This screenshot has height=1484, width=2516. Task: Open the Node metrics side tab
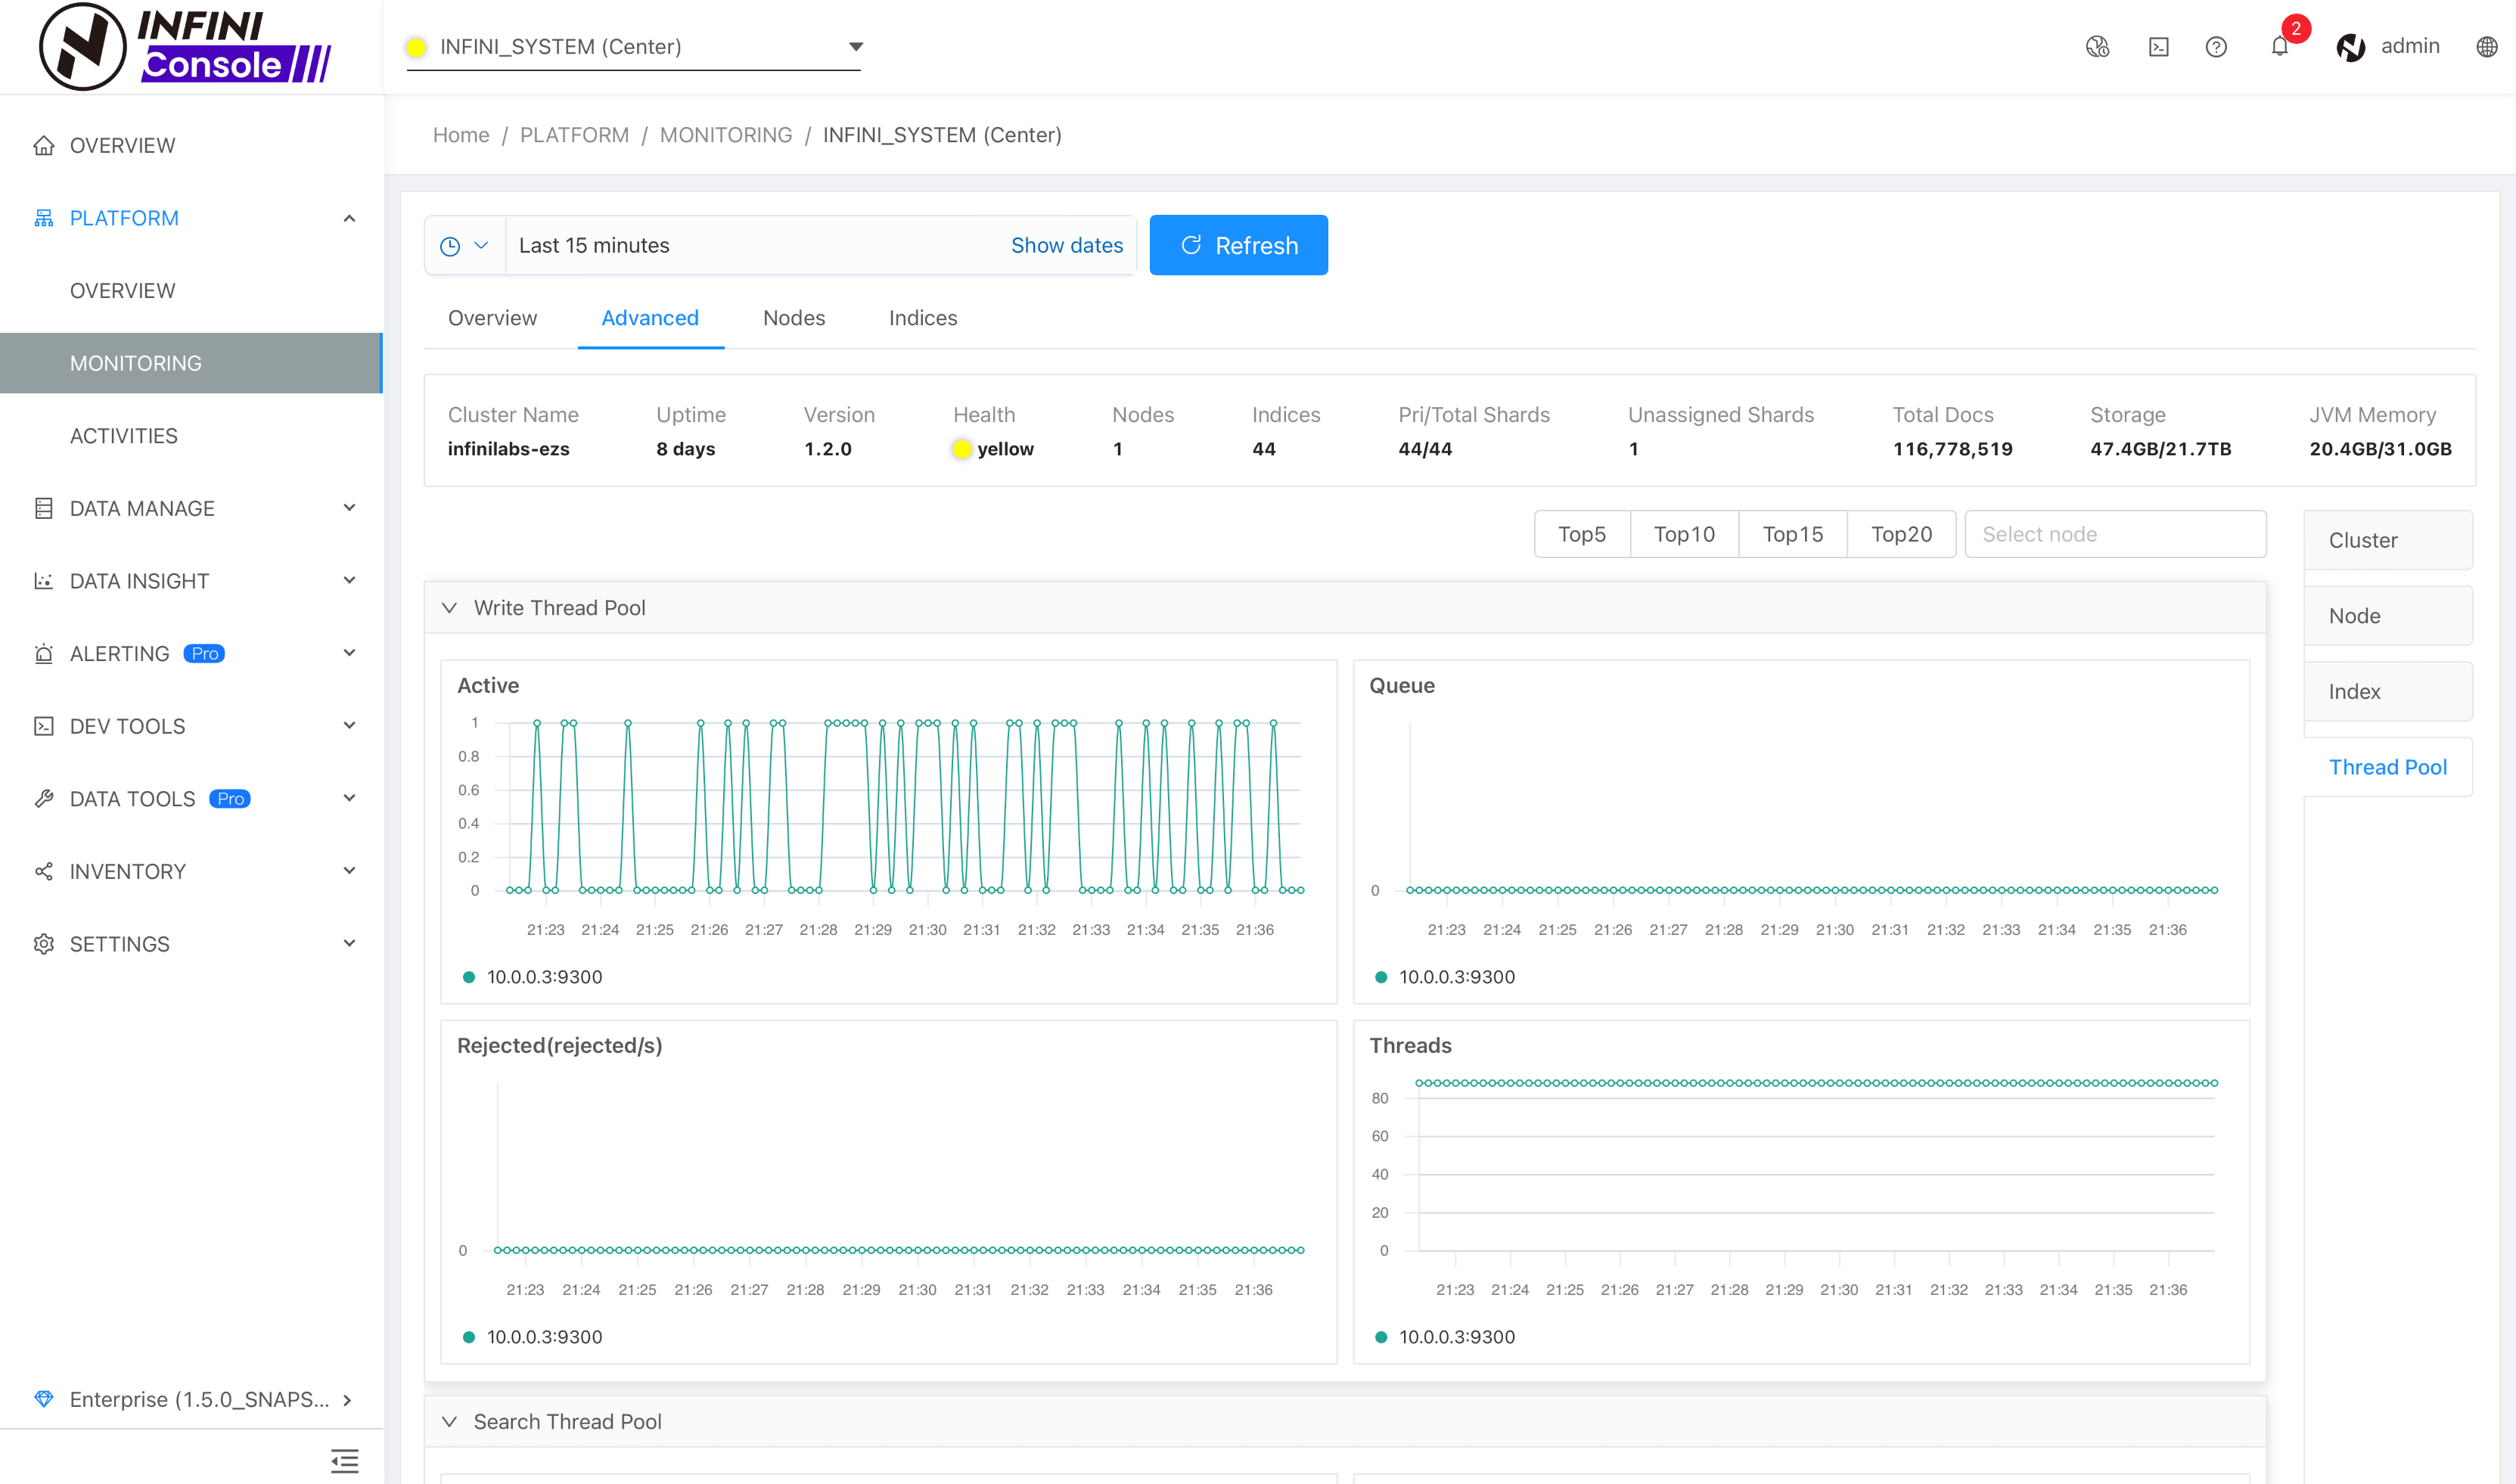[x=2388, y=616]
